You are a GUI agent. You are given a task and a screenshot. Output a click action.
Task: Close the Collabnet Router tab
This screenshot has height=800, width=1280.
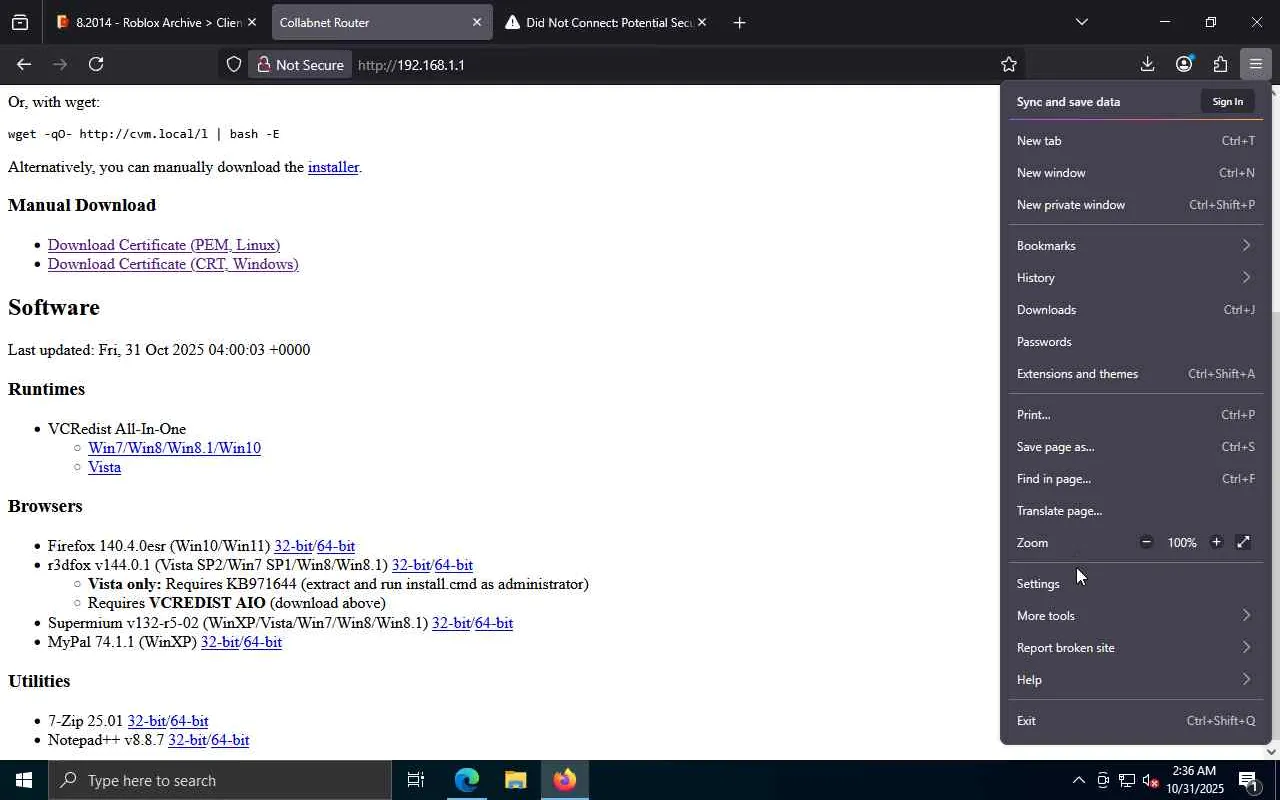pyautogui.click(x=477, y=22)
